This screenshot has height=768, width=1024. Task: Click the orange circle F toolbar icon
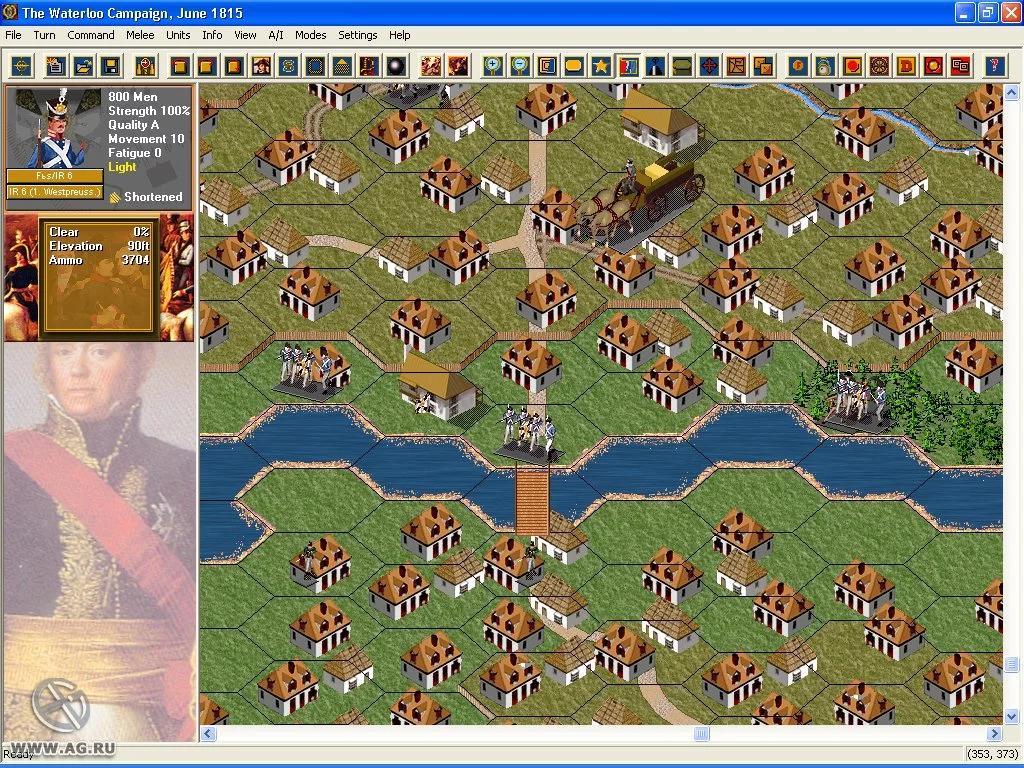(x=798, y=66)
